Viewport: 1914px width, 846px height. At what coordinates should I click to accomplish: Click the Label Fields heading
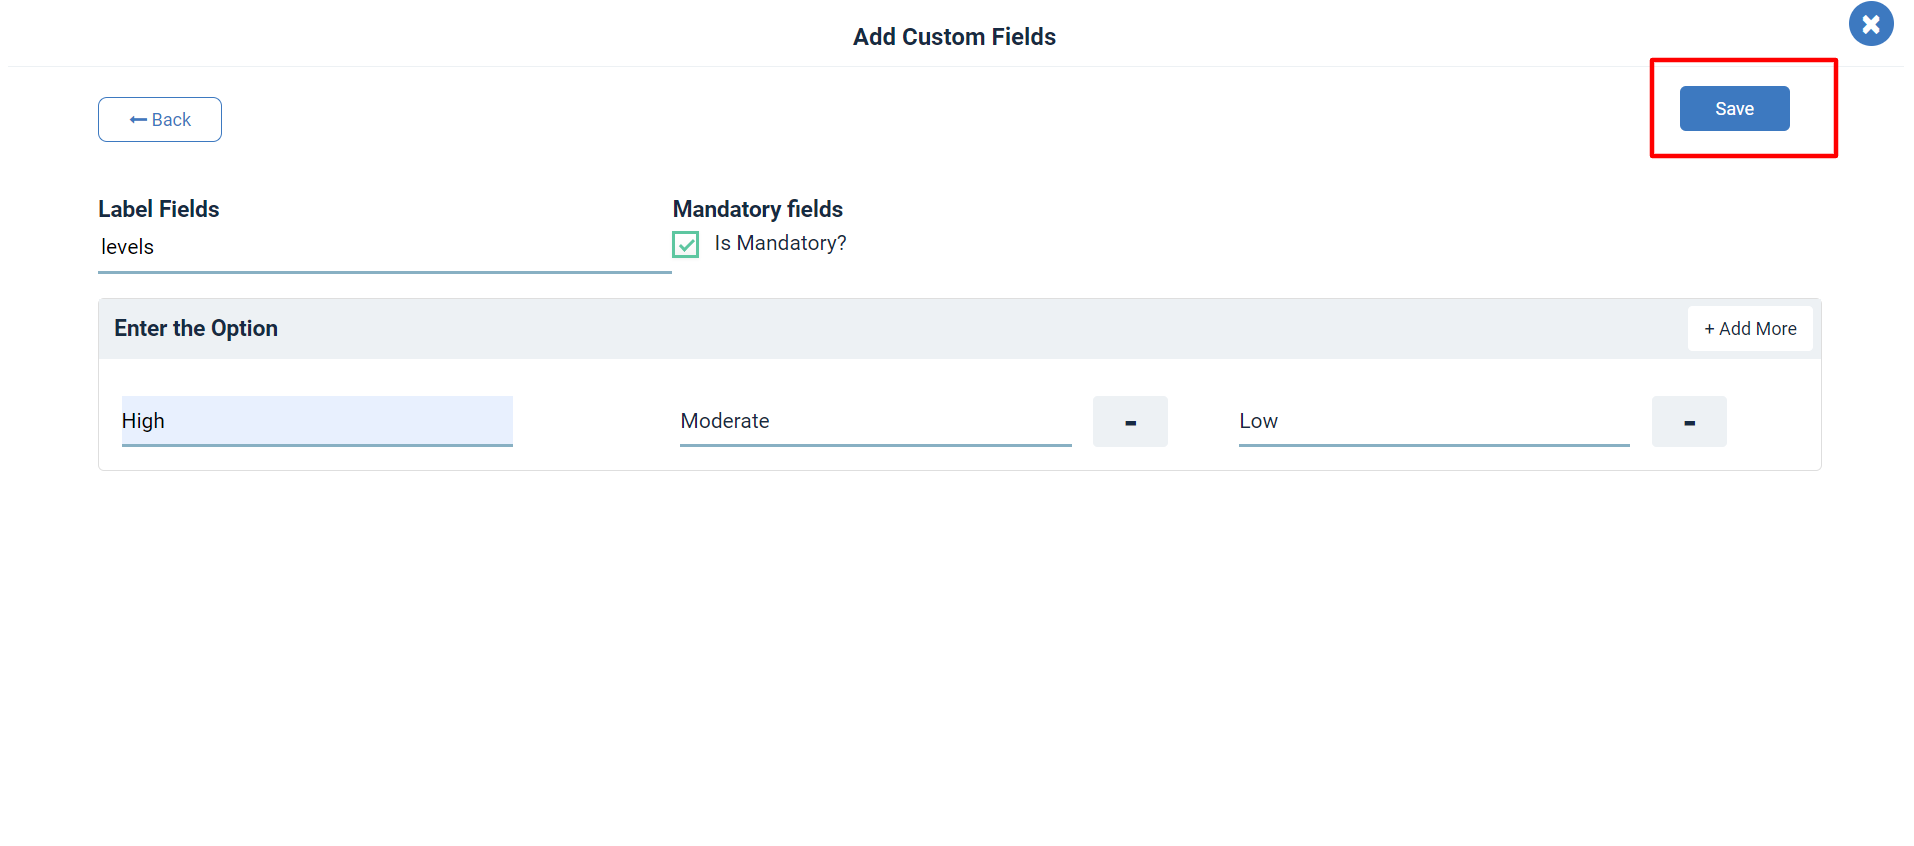point(159,209)
